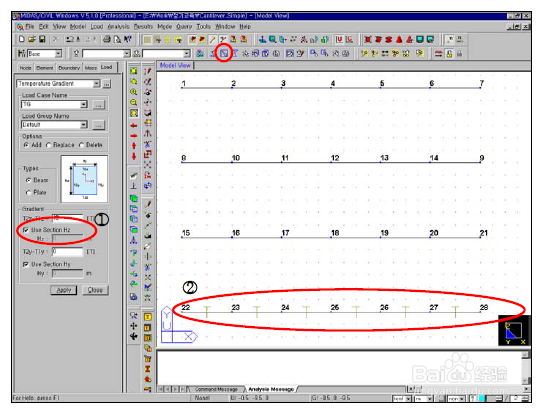Click the Close button in load panel
This screenshot has height=410, width=538.
95,290
